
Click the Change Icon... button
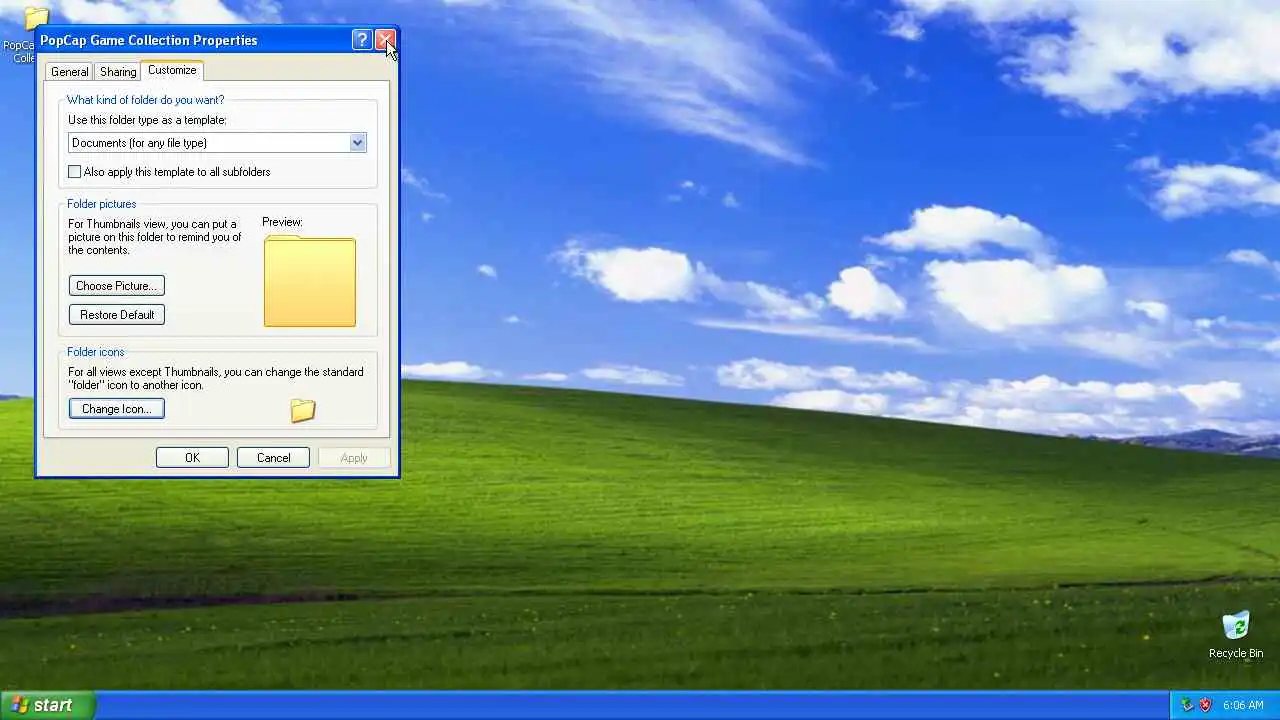click(117, 409)
